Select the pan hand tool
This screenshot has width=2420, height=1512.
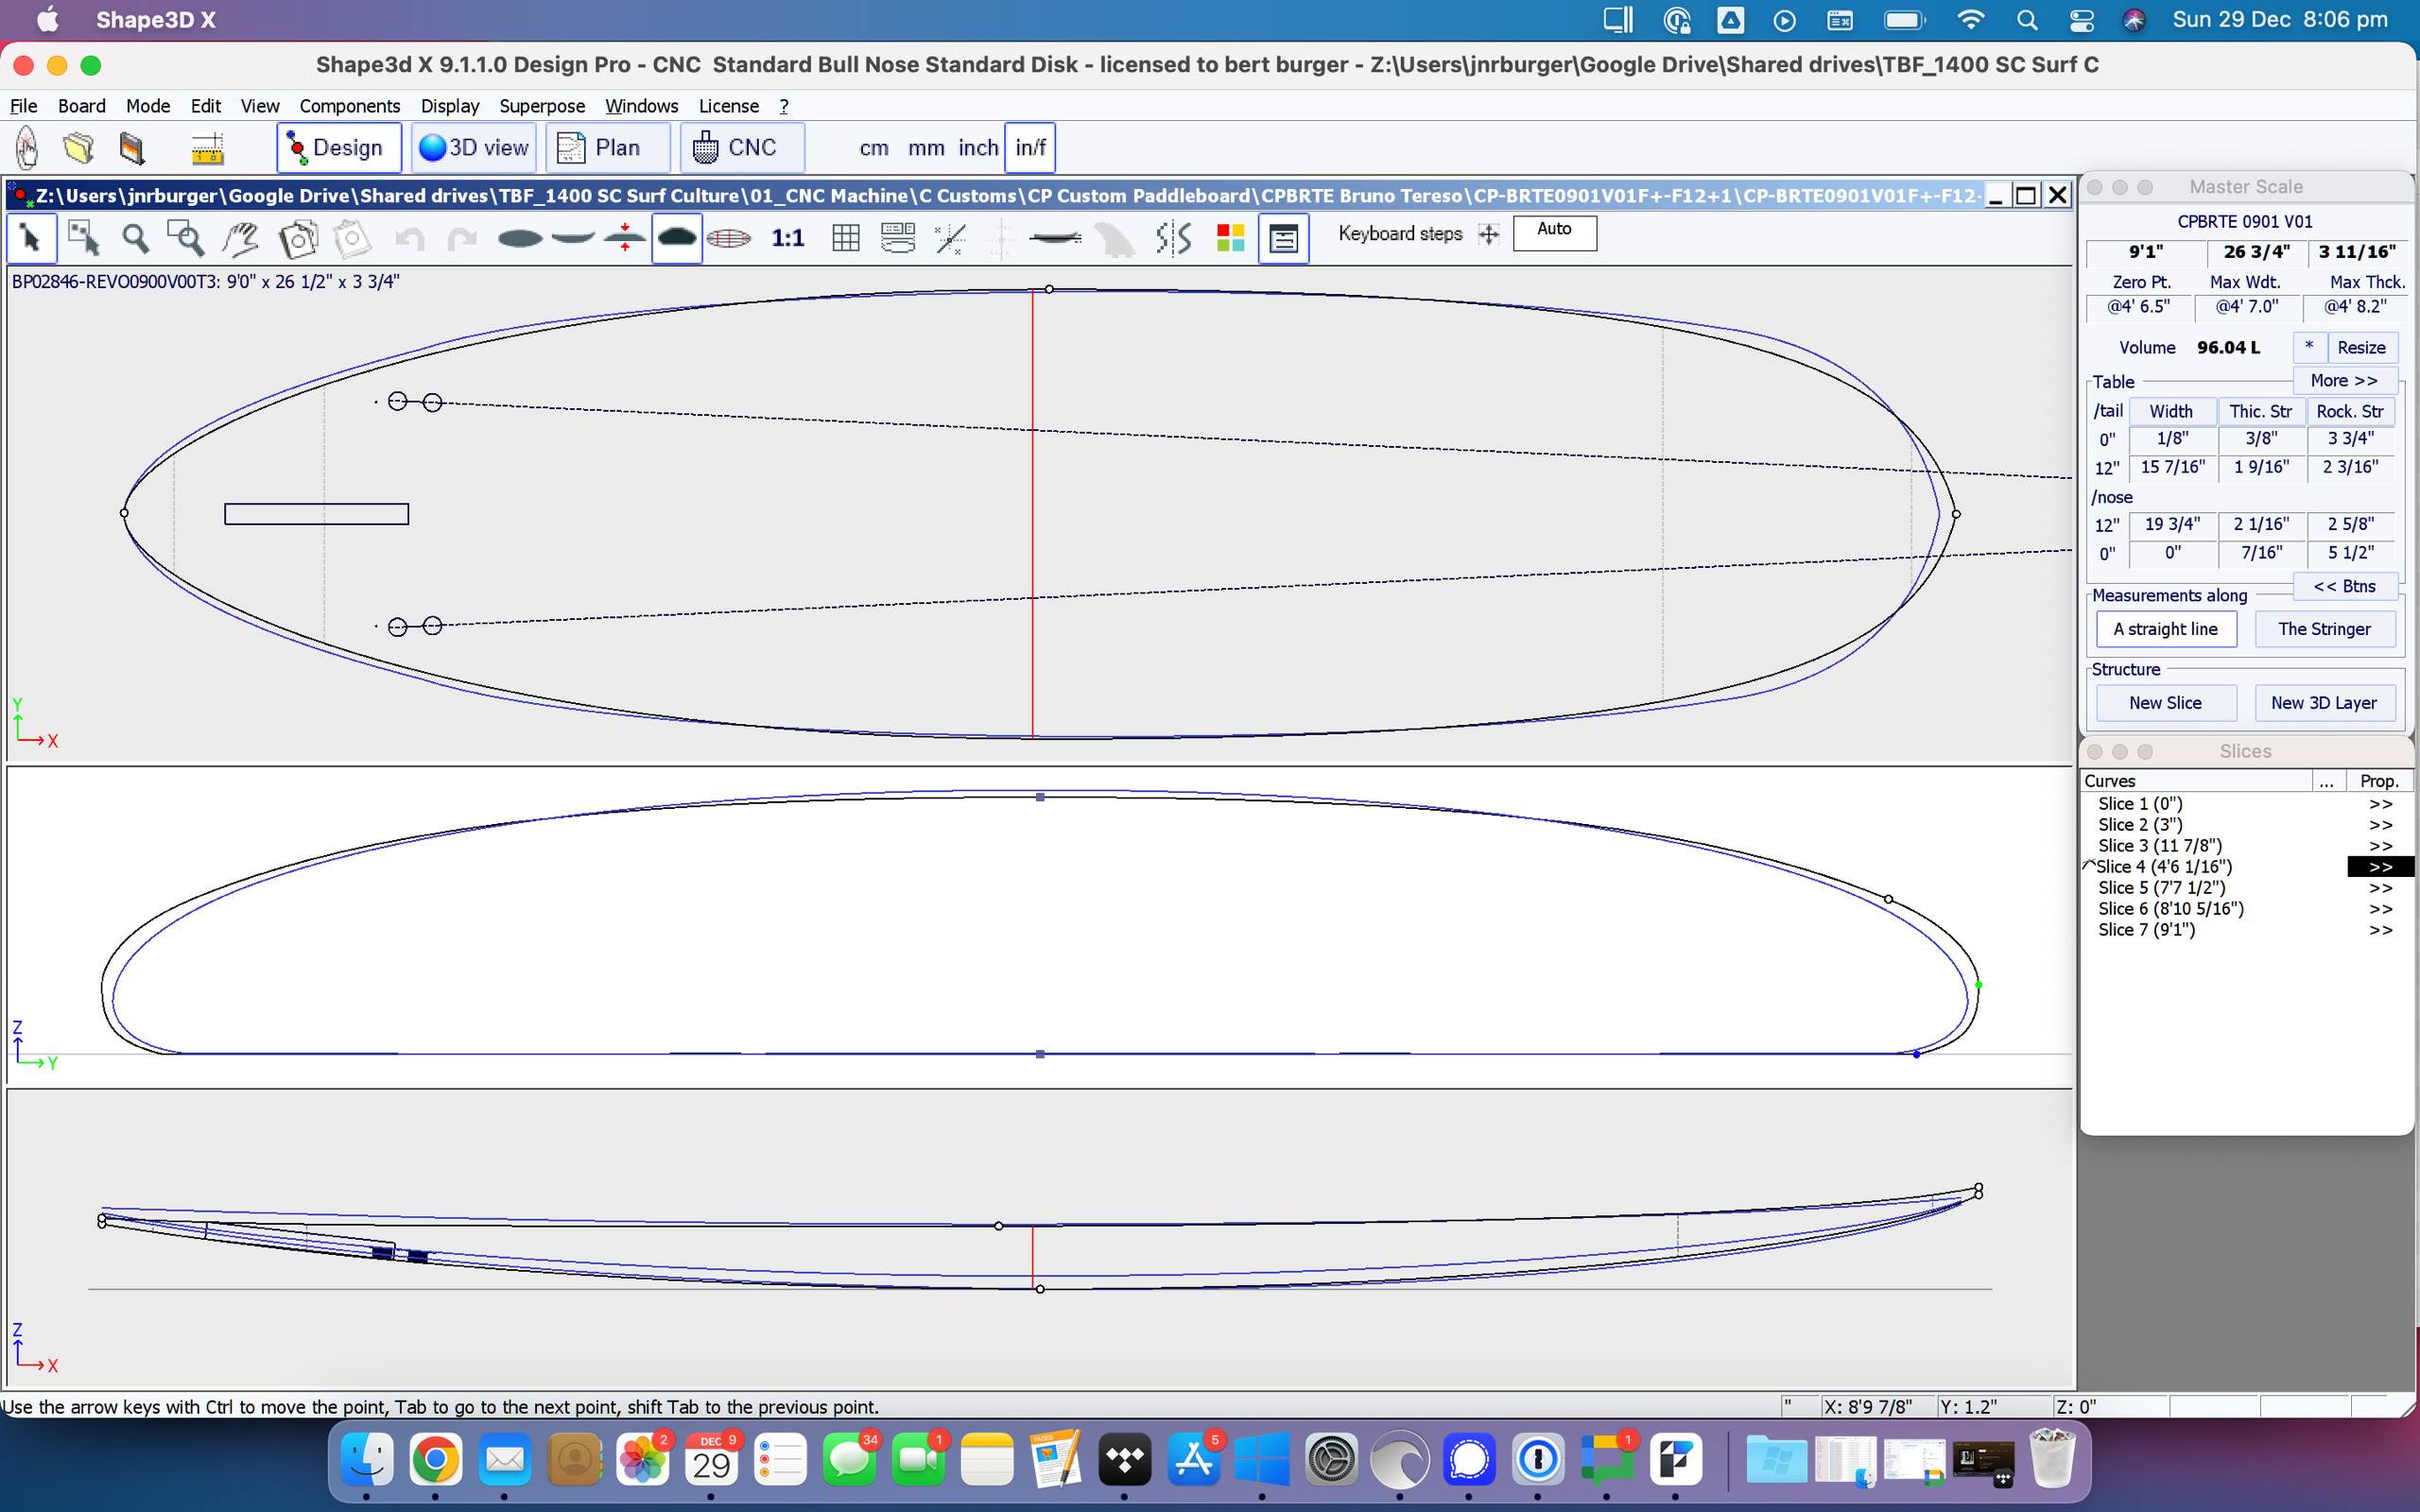pyautogui.click(x=240, y=239)
